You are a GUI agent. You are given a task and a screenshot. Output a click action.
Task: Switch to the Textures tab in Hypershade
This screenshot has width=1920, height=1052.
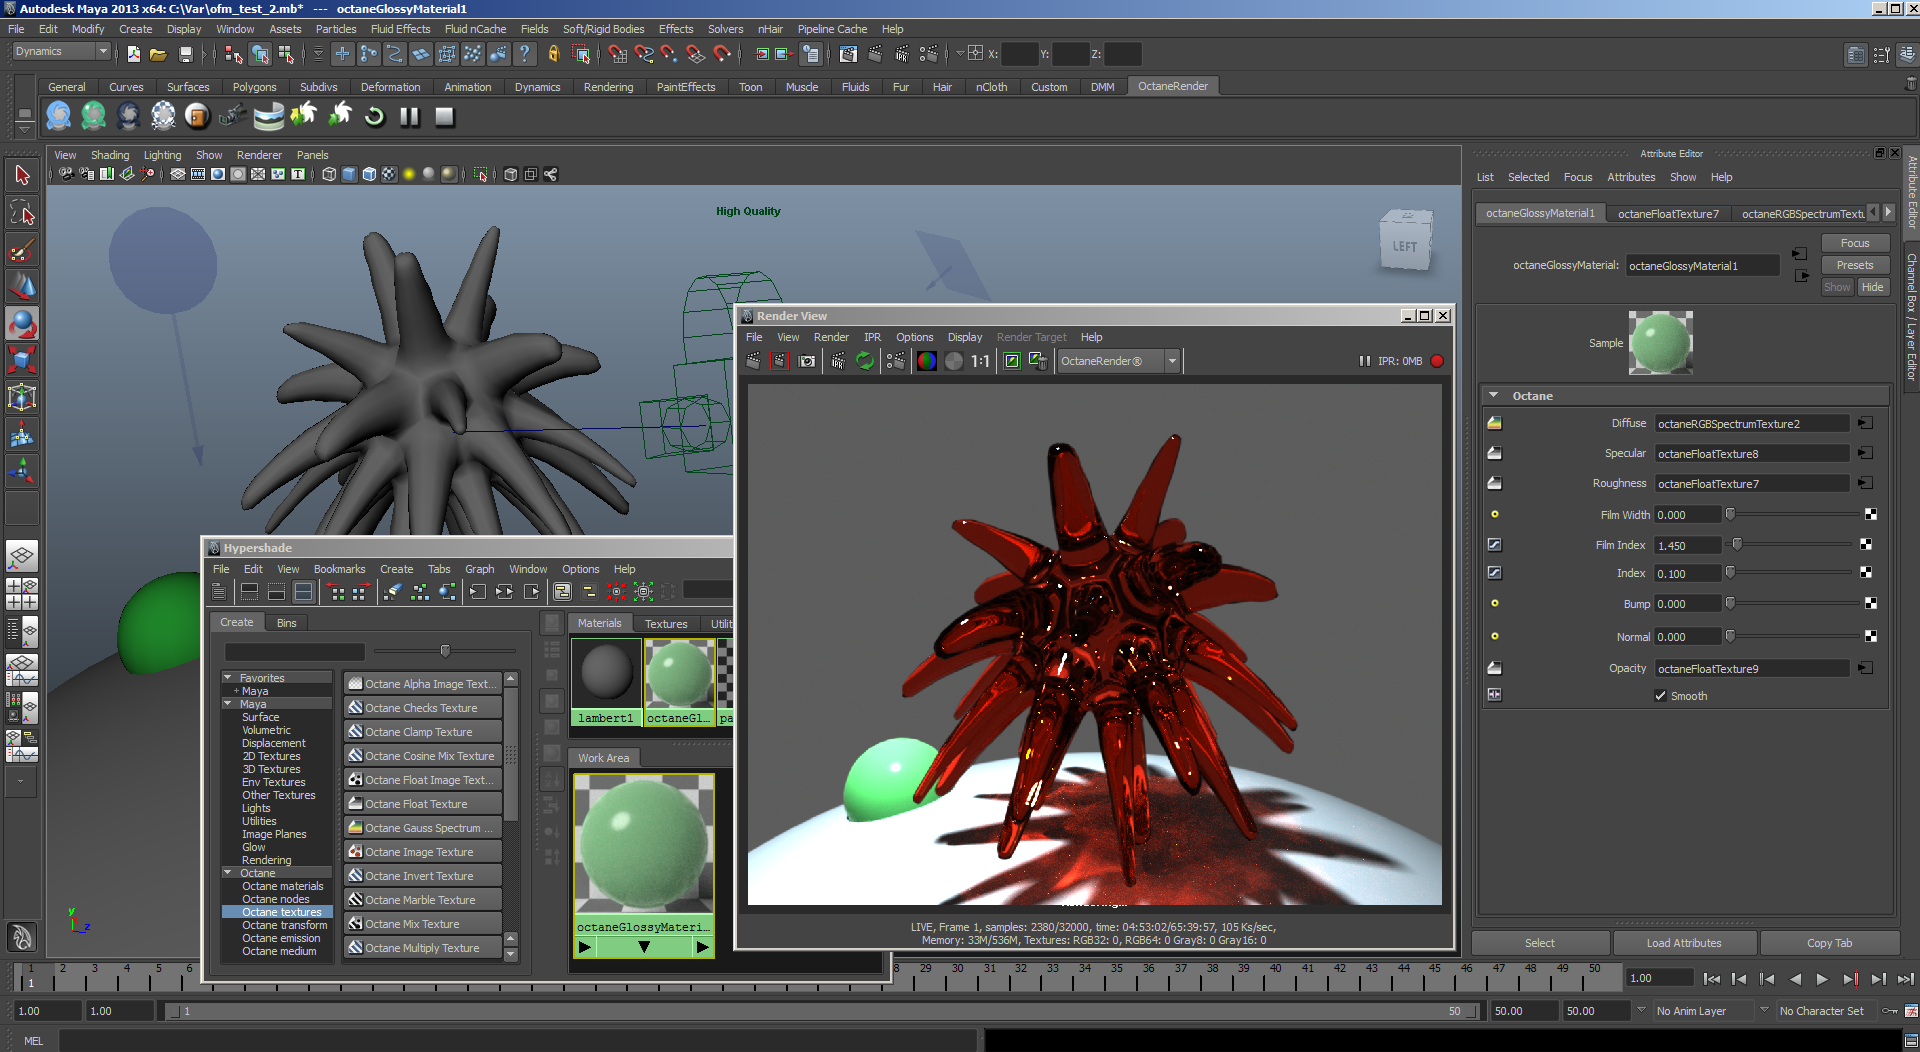pos(665,623)
